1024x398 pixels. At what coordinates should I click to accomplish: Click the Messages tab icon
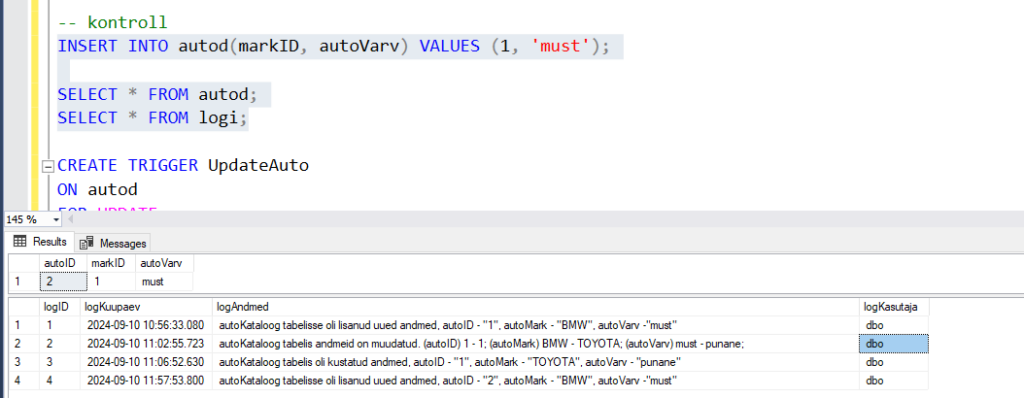coord(86,244)
